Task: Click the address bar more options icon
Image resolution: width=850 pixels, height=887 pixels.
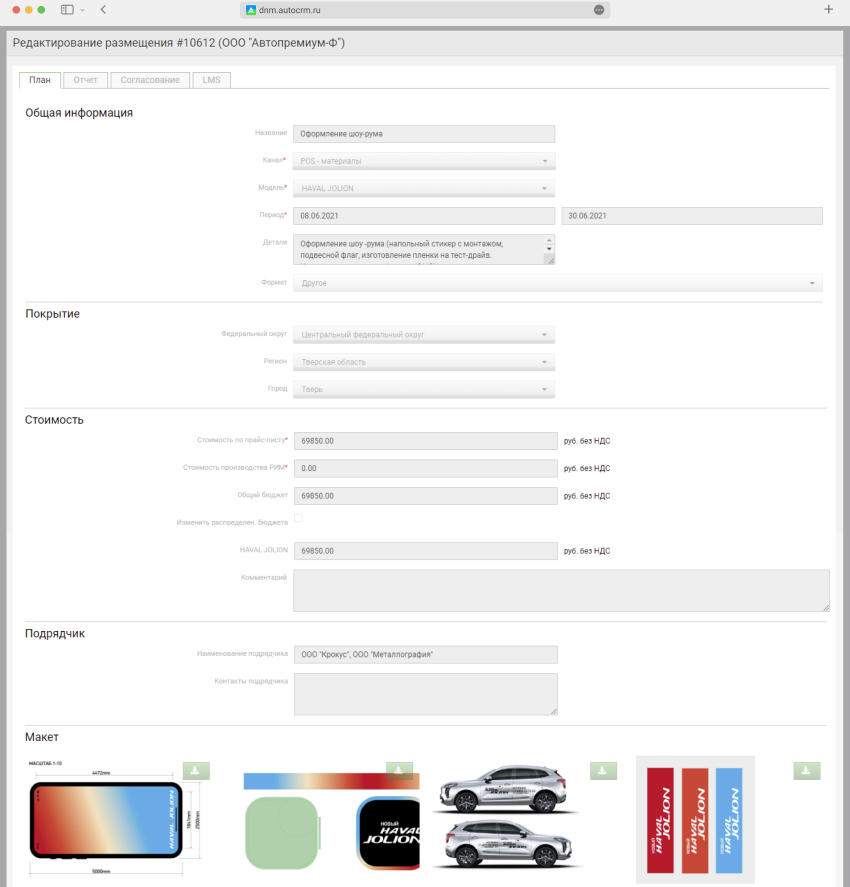Action: pos(598,9)
